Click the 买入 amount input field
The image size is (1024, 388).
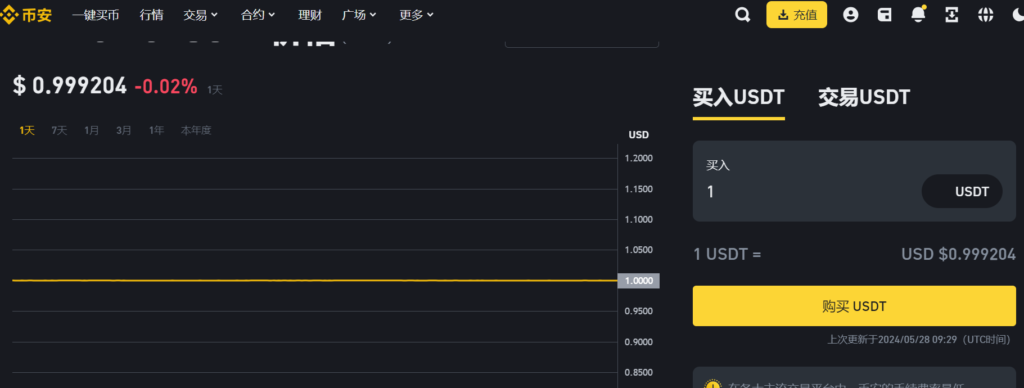(807, 191)
